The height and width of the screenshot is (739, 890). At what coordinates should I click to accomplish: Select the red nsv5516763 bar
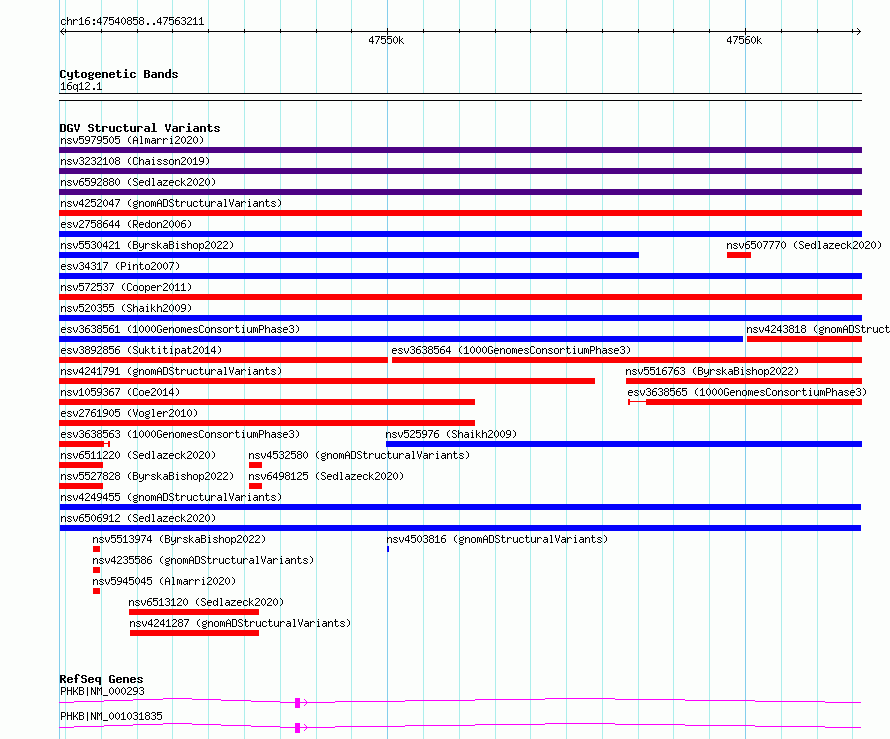click(744, 381)
